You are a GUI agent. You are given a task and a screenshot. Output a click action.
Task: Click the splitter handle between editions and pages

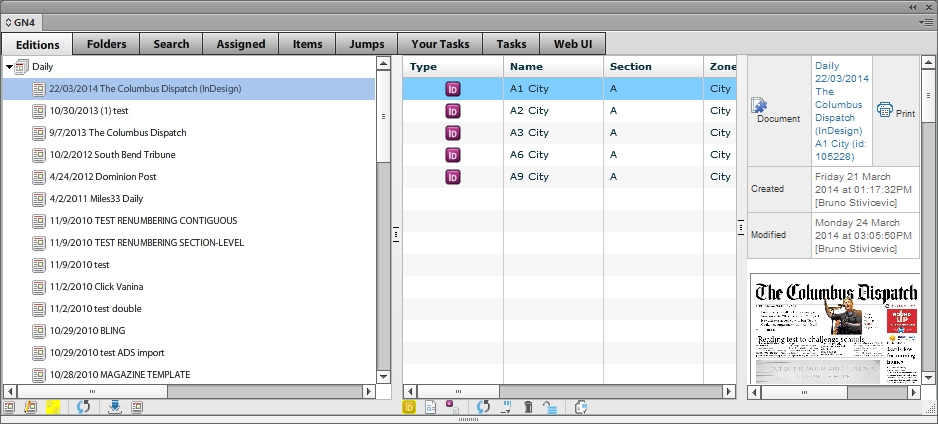[396, 234]
